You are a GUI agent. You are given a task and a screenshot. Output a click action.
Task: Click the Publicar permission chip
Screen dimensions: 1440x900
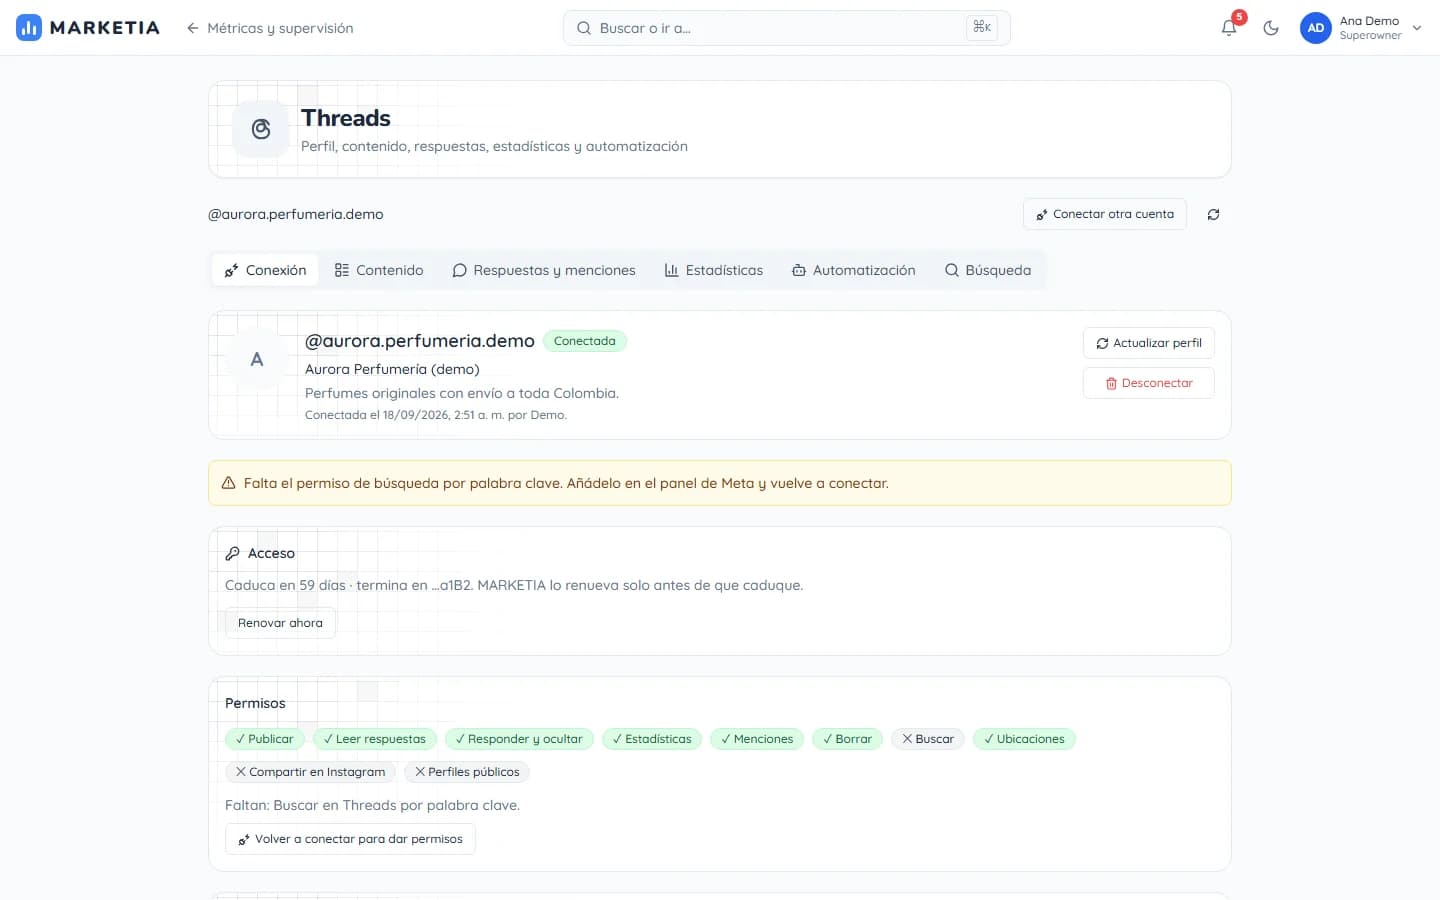(265, 739)
